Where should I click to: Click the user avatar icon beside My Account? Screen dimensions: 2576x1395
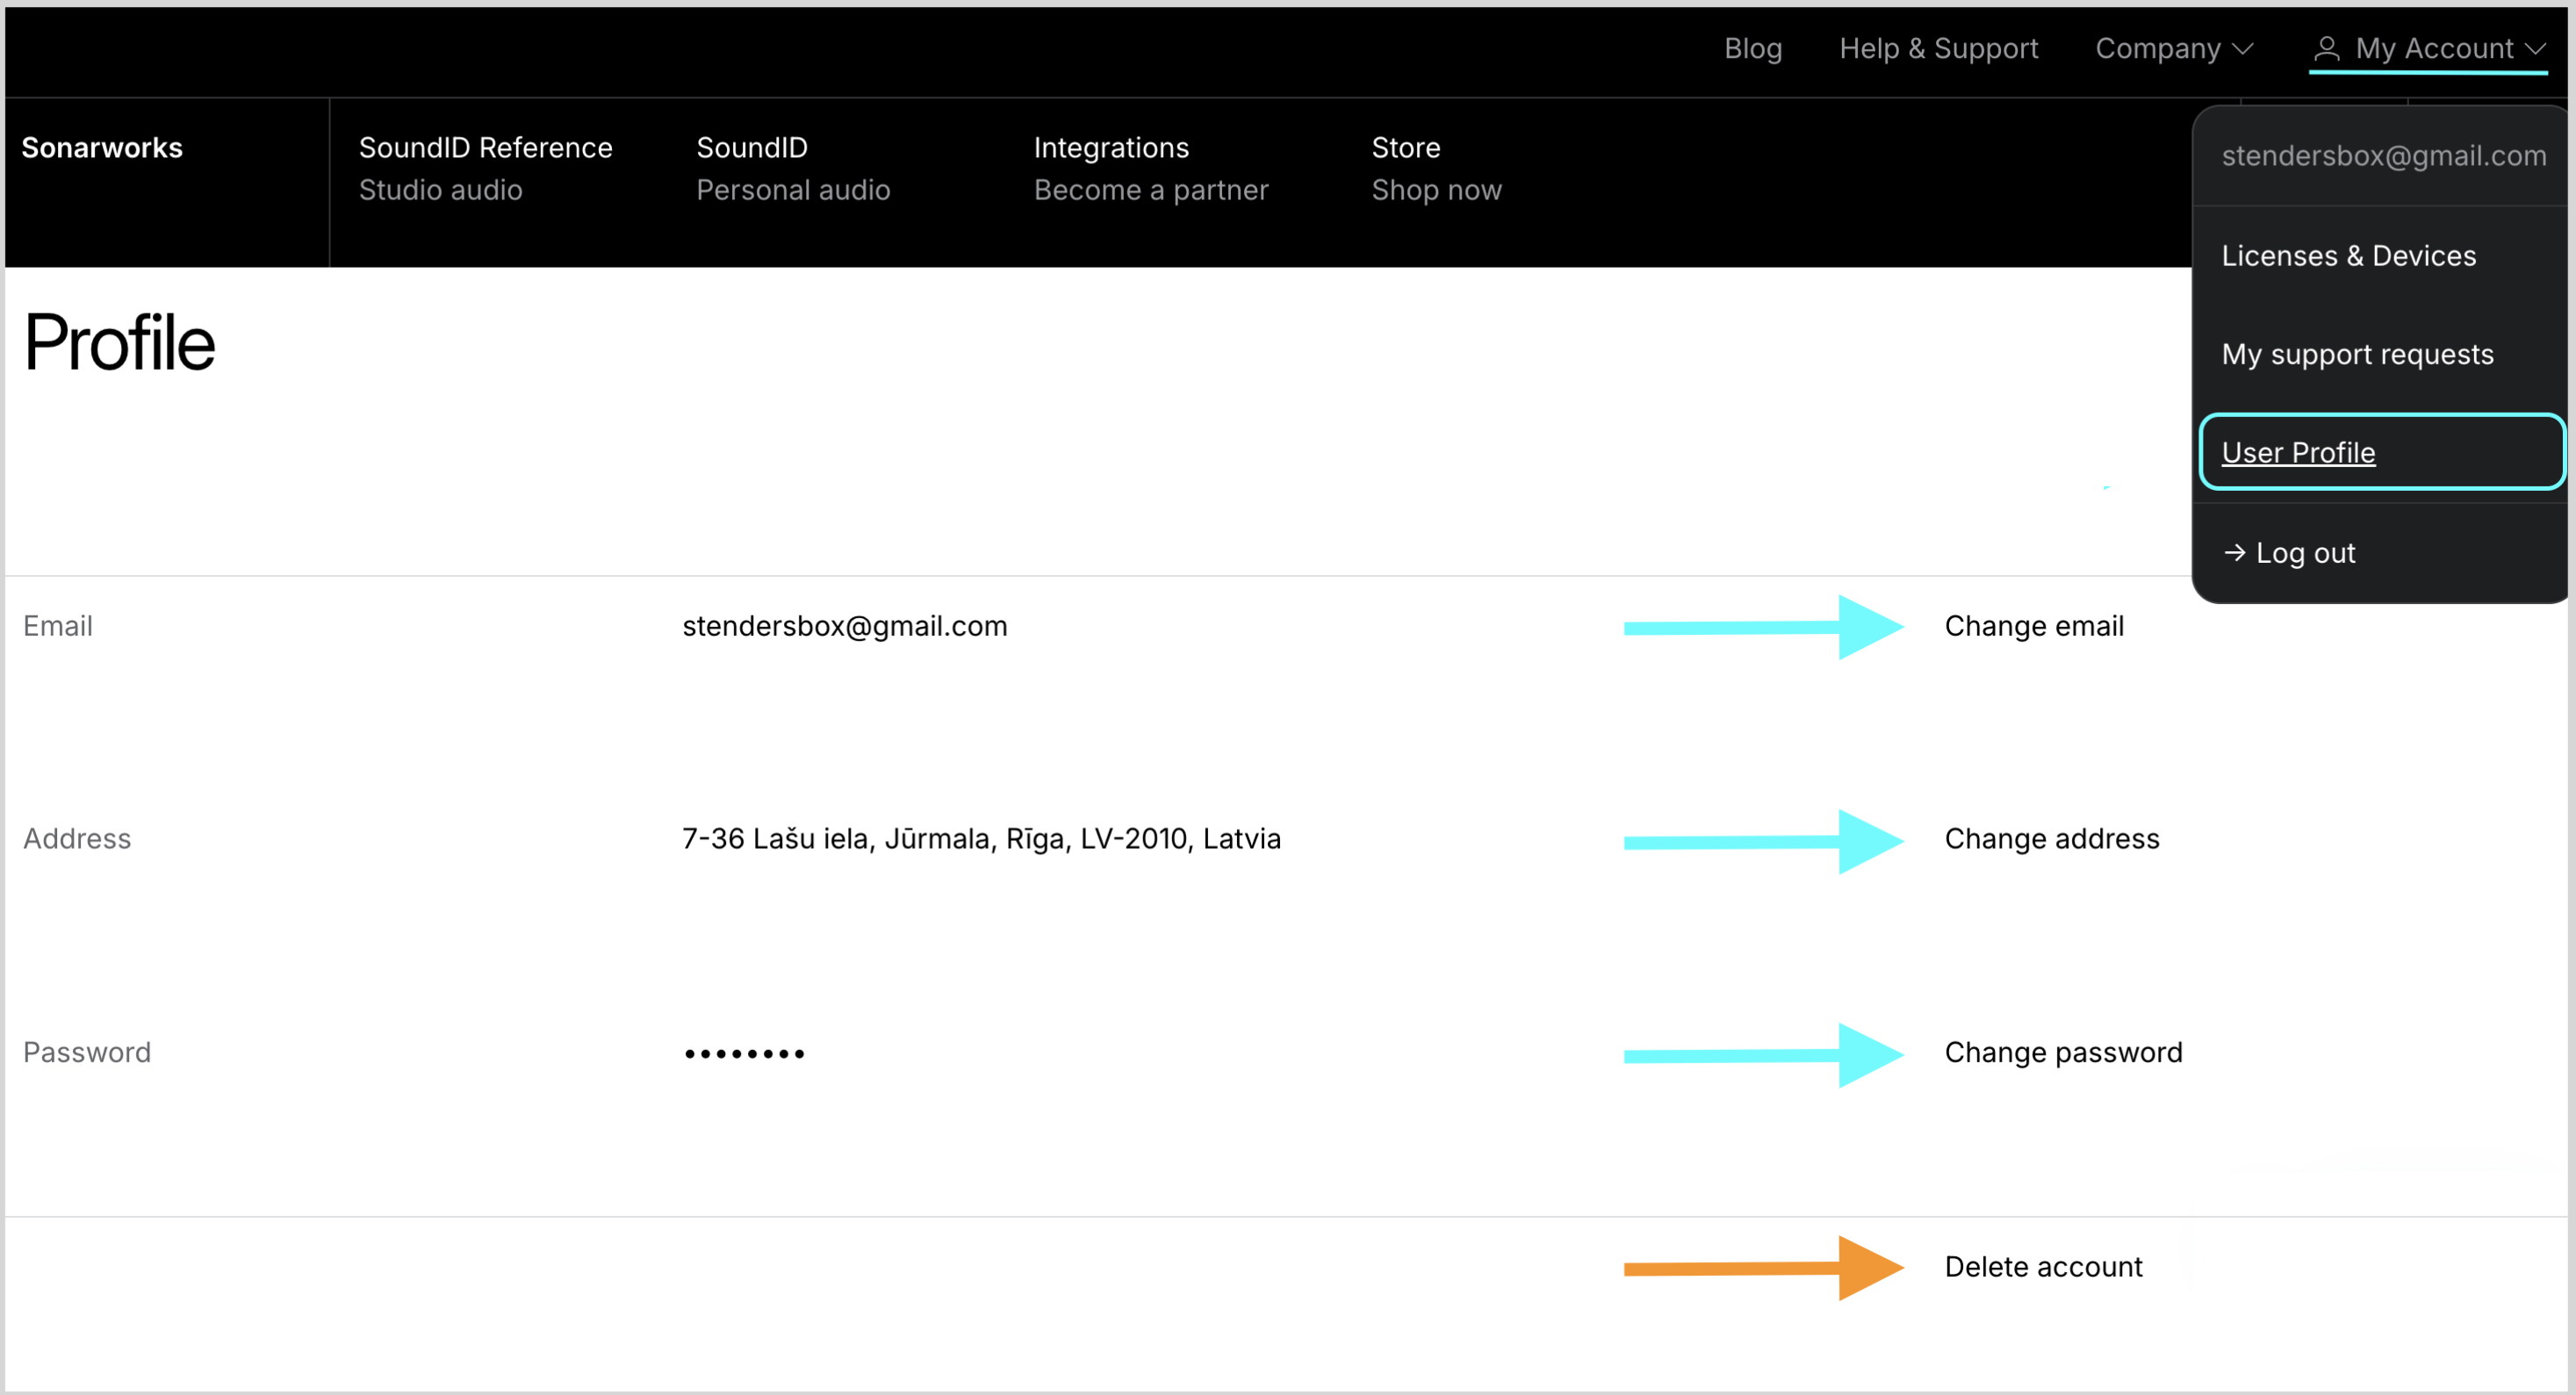pos(2327,48)
